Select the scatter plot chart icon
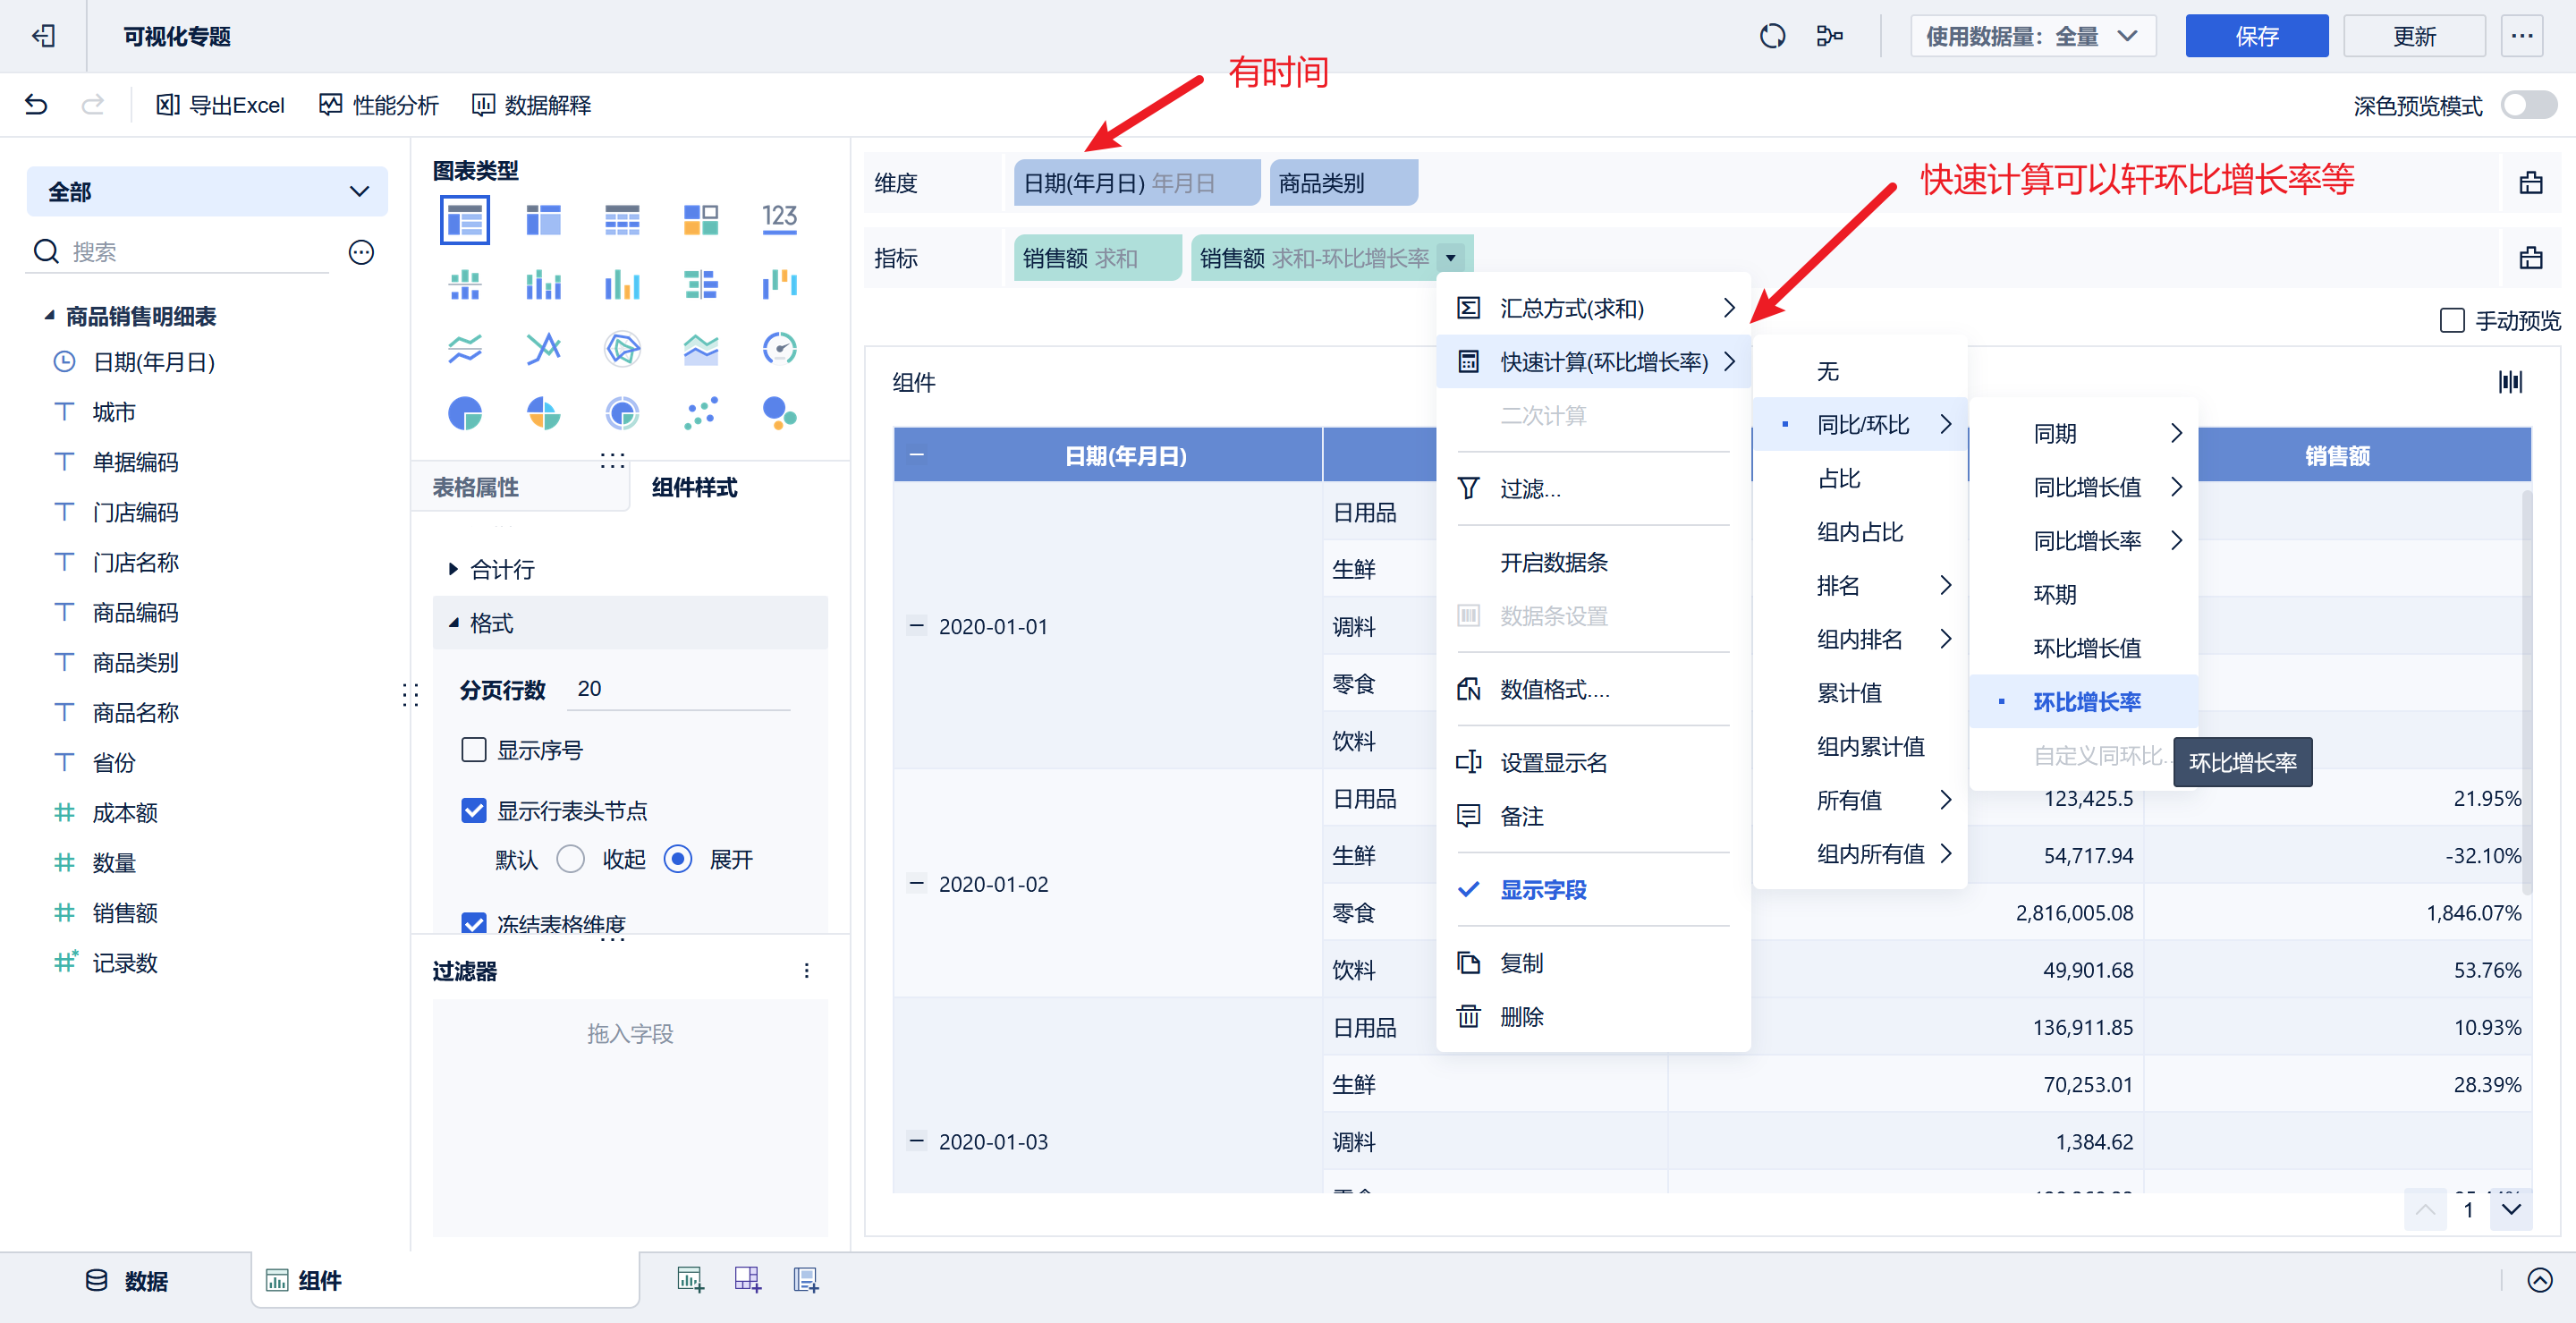Screen dimensions: 2576x1323 [700, 412]
